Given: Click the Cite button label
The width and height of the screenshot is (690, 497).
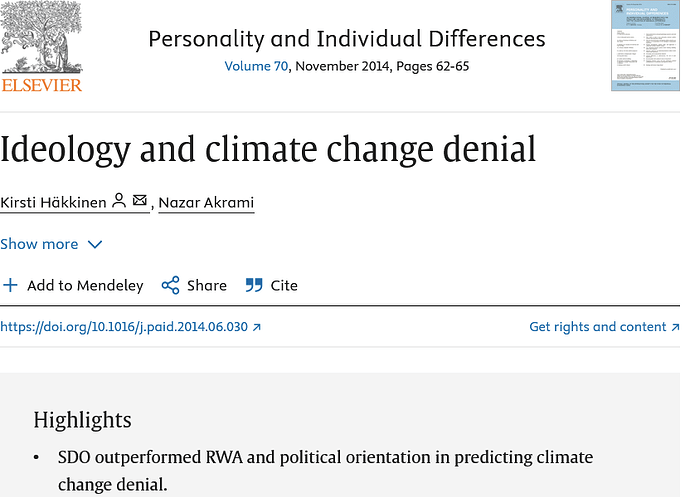Looking at the screenshot, I should pyautogui.click(x=284, y=285).
